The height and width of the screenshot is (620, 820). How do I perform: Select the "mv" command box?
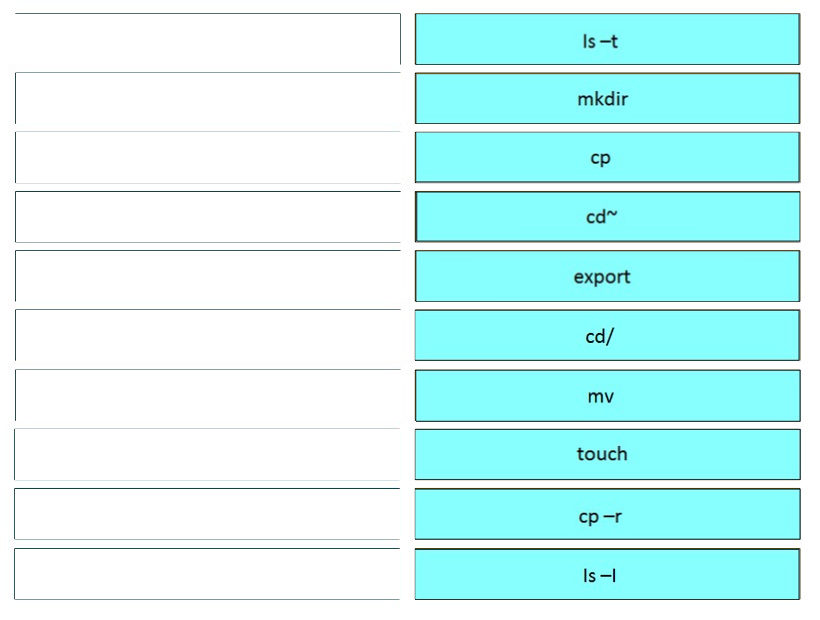coord(607,395)
